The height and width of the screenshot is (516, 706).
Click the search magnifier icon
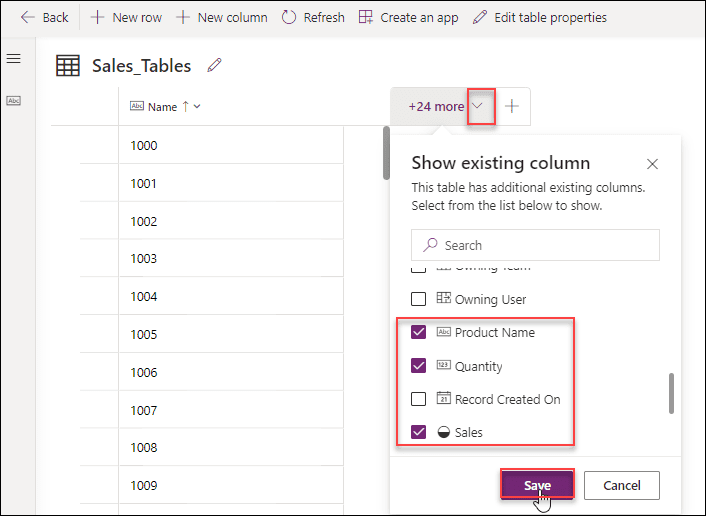coord(430,245)
